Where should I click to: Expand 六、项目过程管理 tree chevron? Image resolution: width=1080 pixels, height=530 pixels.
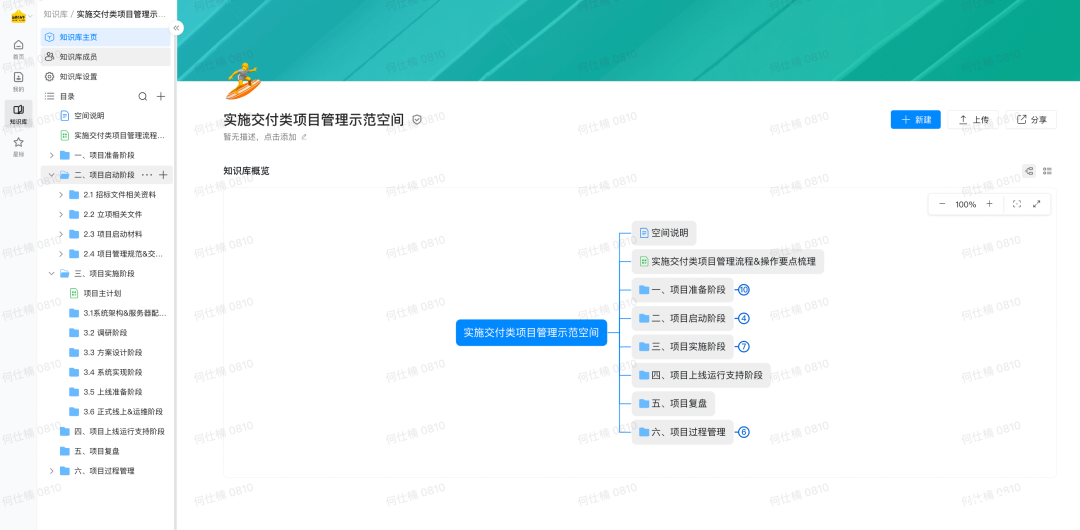click(51, 471)
